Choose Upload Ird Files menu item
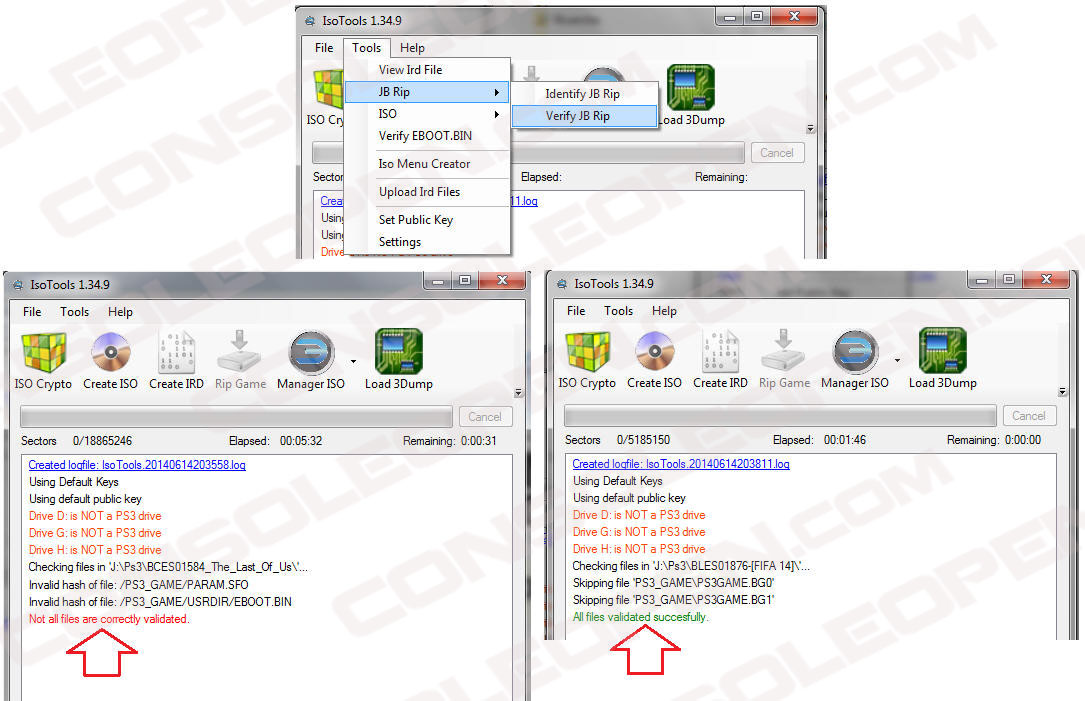This screenshot has height=701, width=1085. coord(427,192)
